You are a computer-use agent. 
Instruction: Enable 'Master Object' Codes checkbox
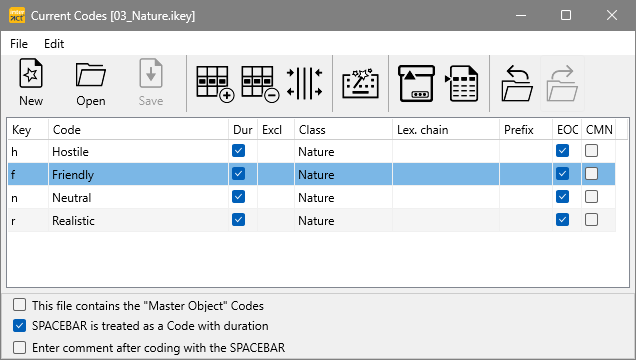19,305
